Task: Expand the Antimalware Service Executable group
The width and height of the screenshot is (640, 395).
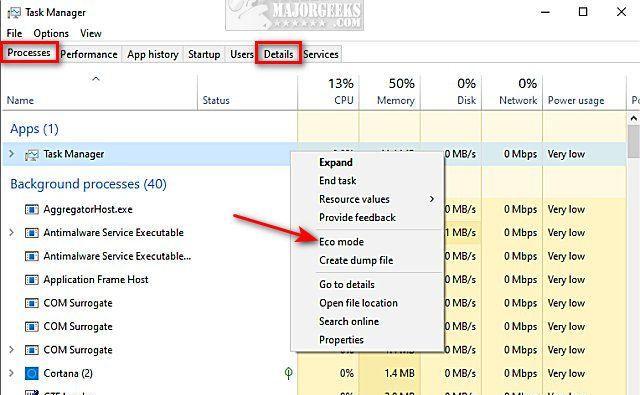Action: pyautogui.click(x=11, y=233)
